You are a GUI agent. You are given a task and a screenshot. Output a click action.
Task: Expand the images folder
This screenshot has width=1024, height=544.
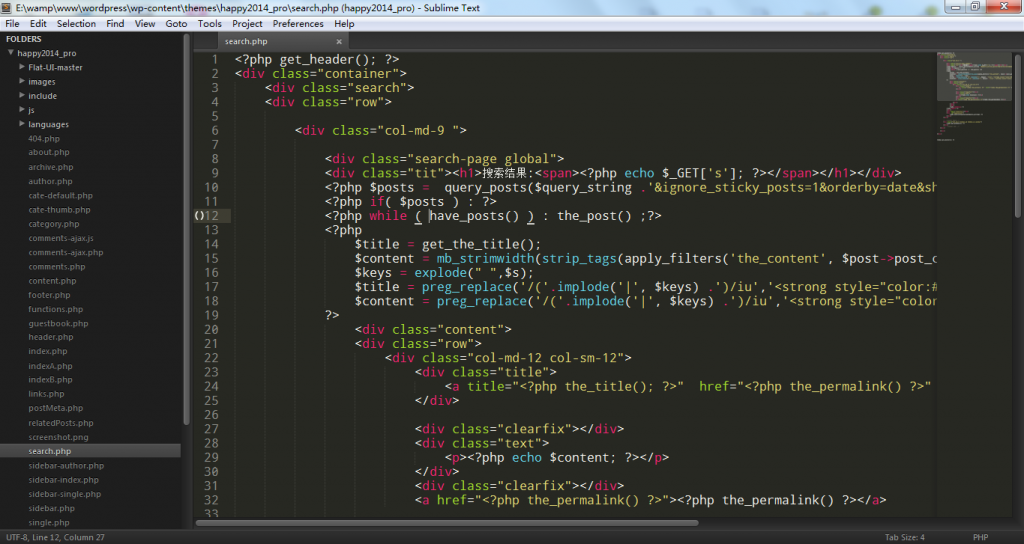(x=22, y=81)
